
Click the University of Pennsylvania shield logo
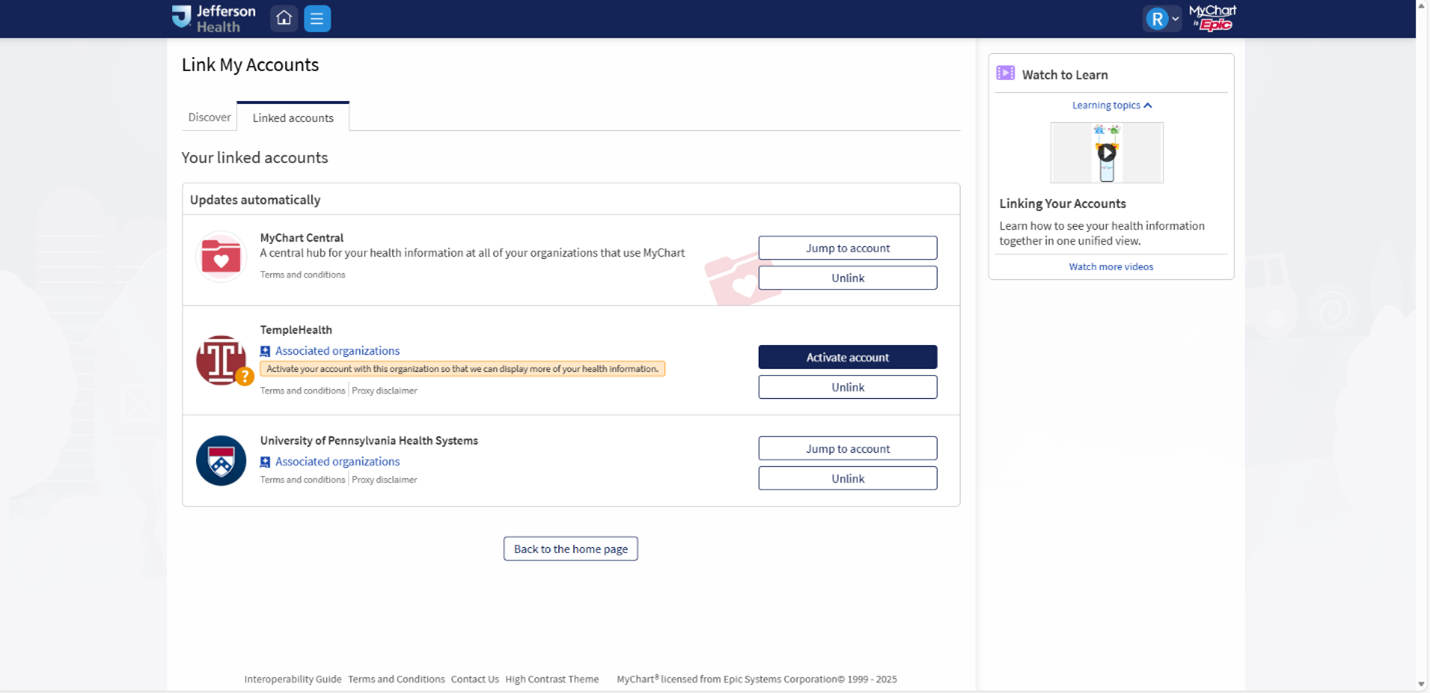[221, 461]
